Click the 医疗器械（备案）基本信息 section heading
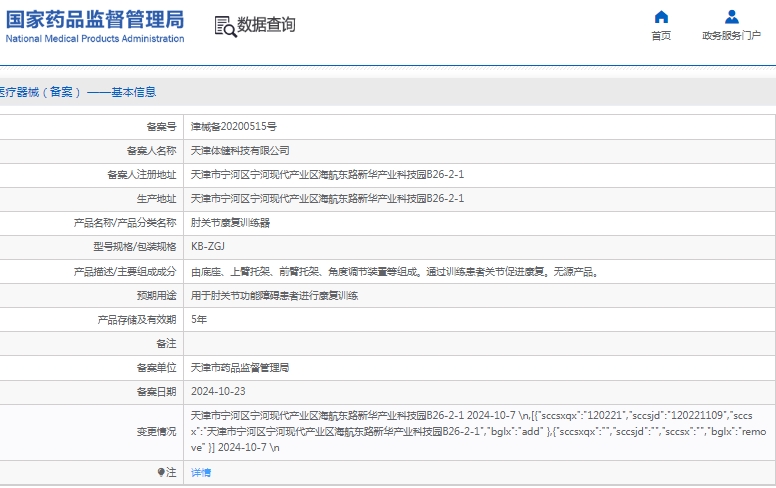The image size is (776, 488). coord(78,92)
